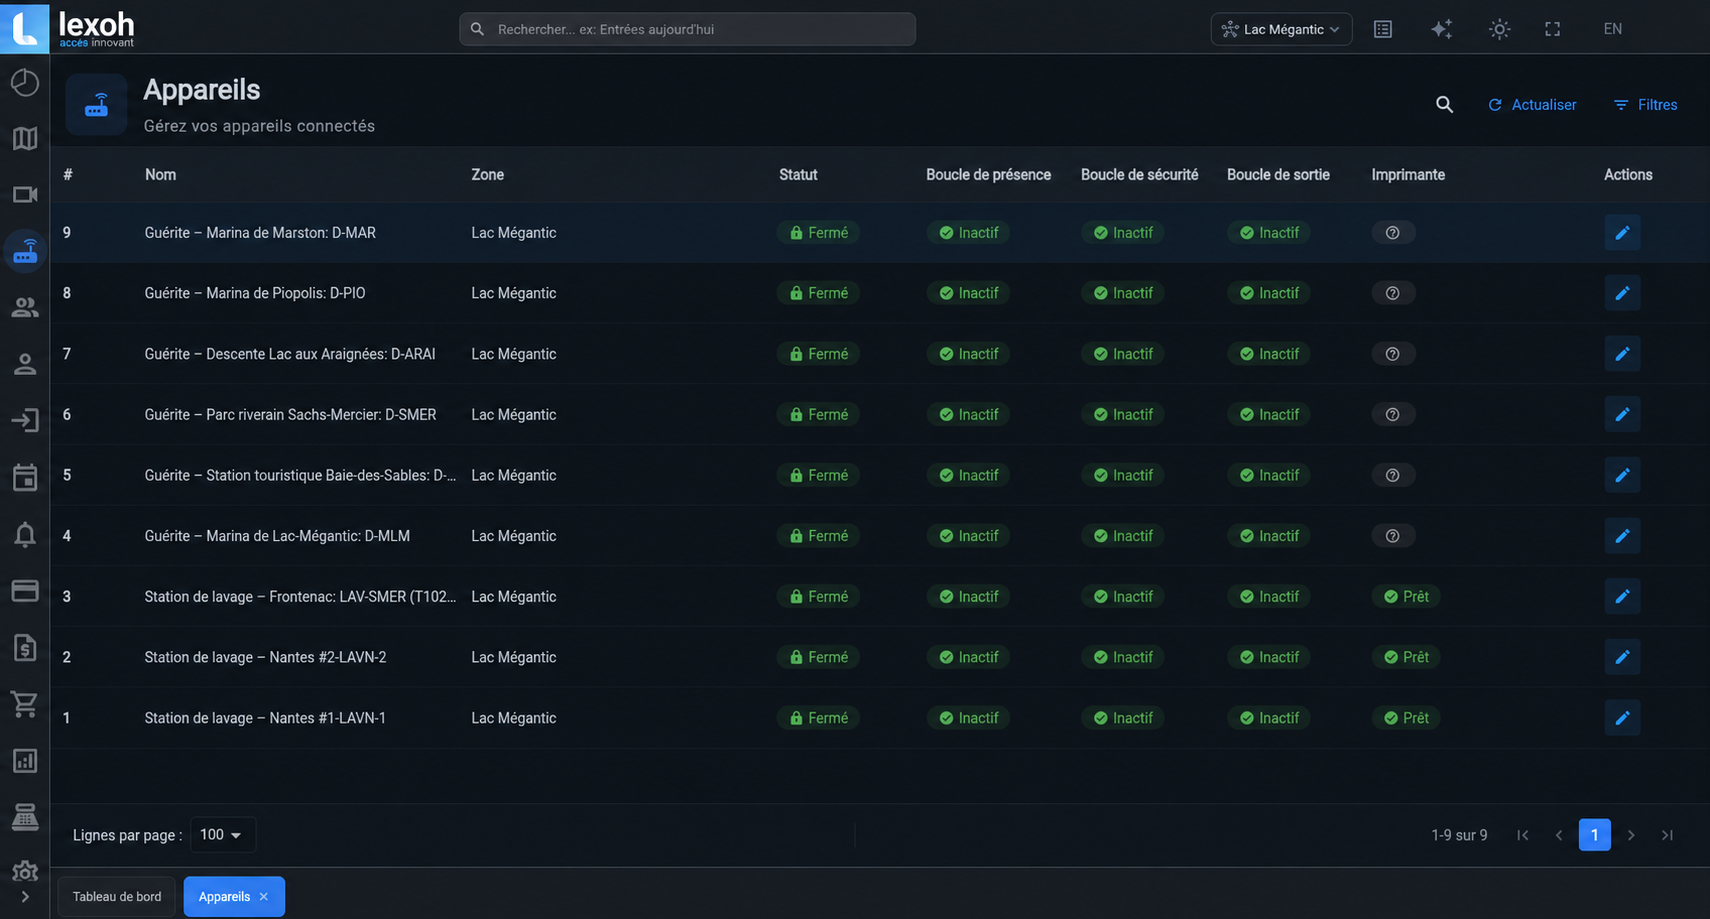This screenshot has height=919, width=1710.
Task: Open the Lac Mégantic site dropdown
Action: coord(1281,29)
